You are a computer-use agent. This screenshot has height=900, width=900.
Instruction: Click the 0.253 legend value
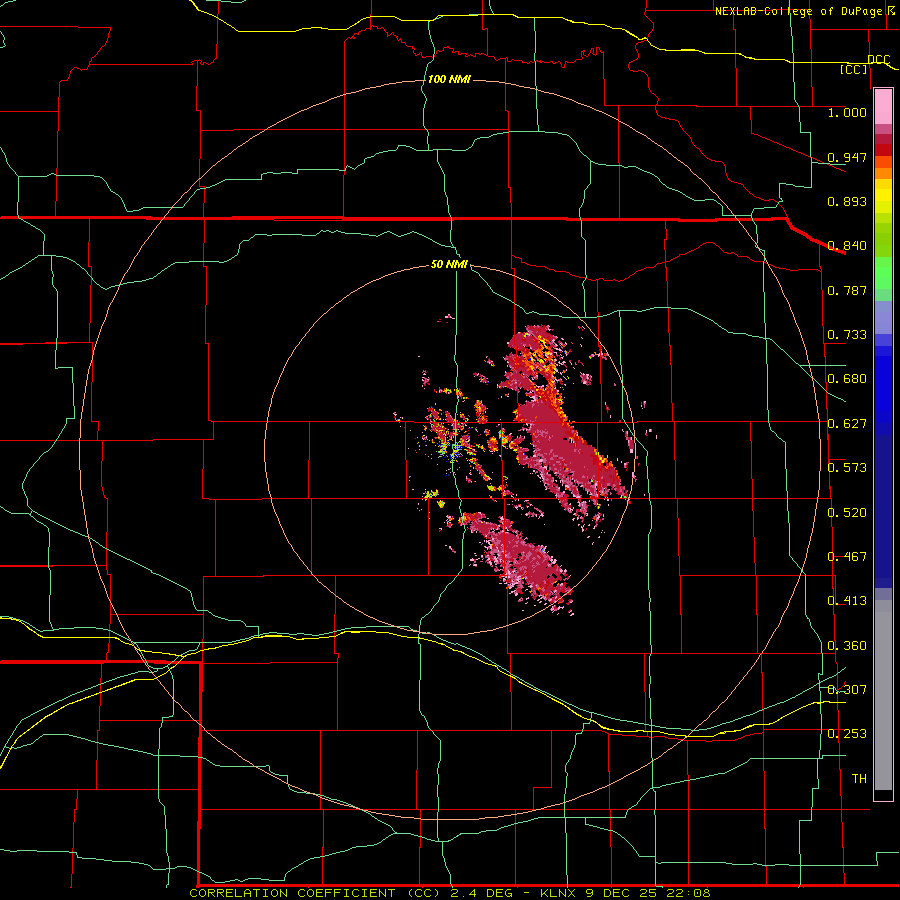847,734
